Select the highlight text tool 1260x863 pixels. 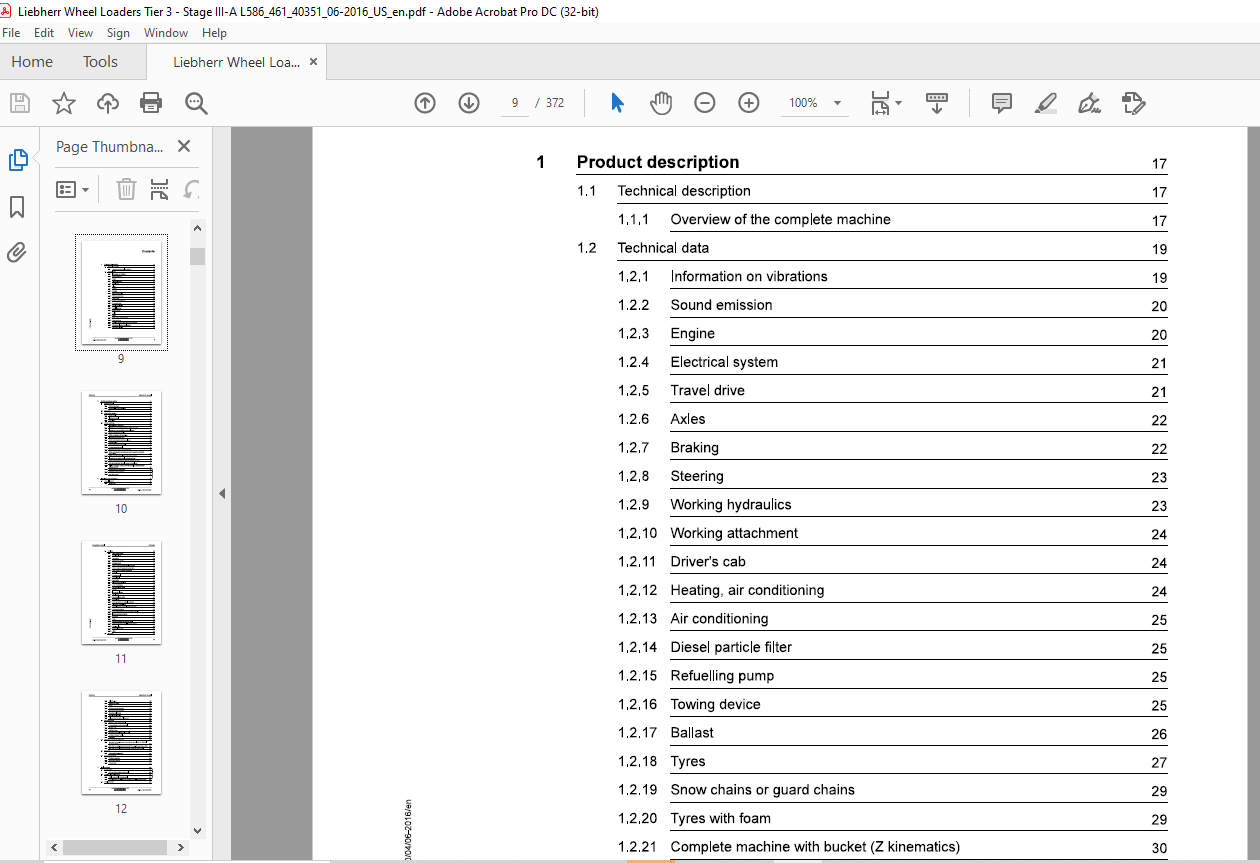(1046, 103)
